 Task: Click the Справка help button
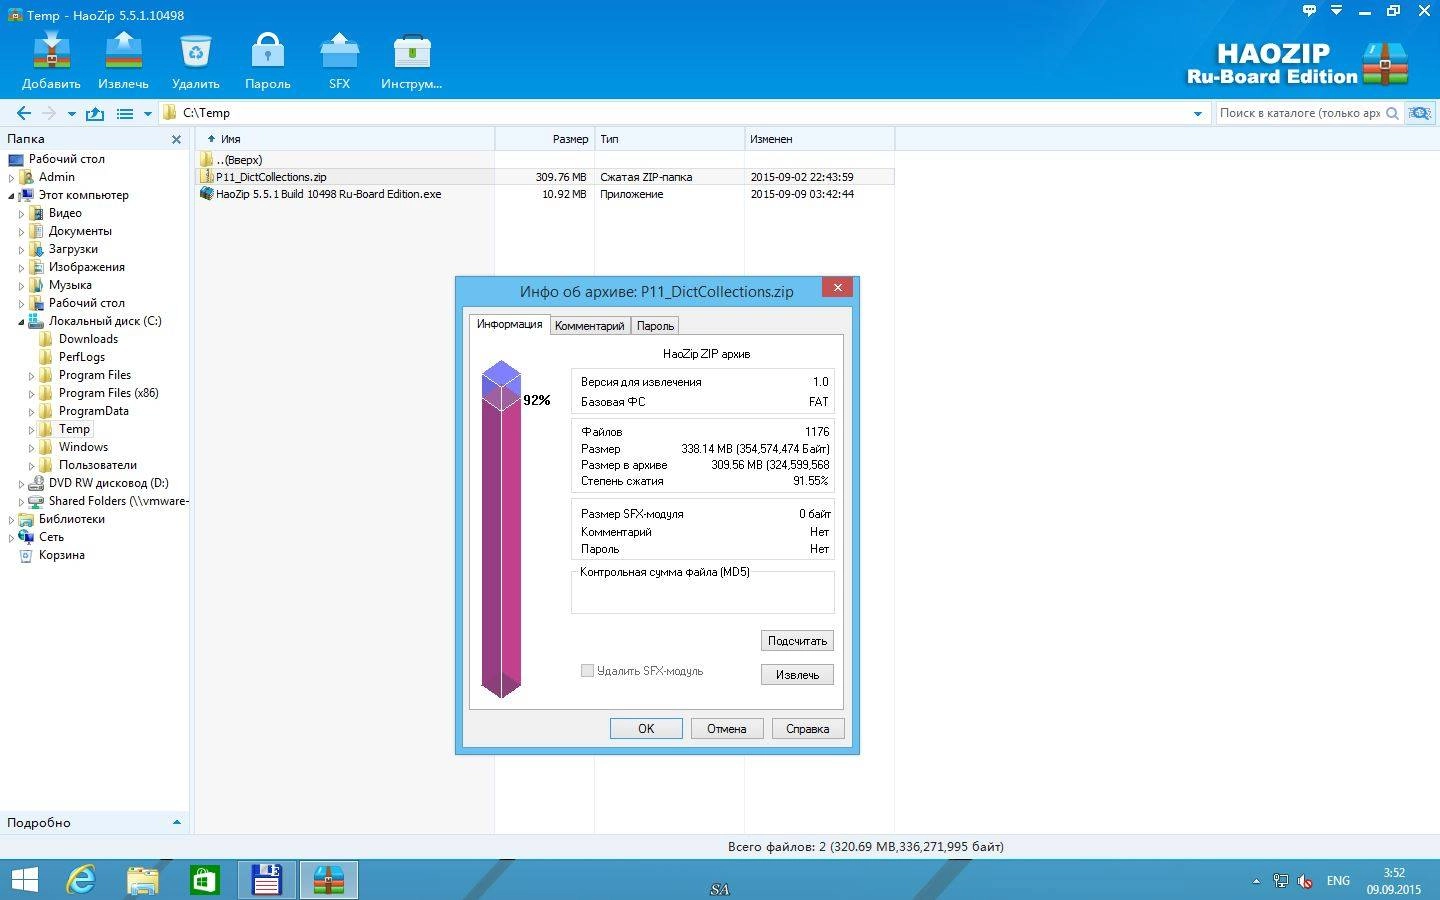808,729
